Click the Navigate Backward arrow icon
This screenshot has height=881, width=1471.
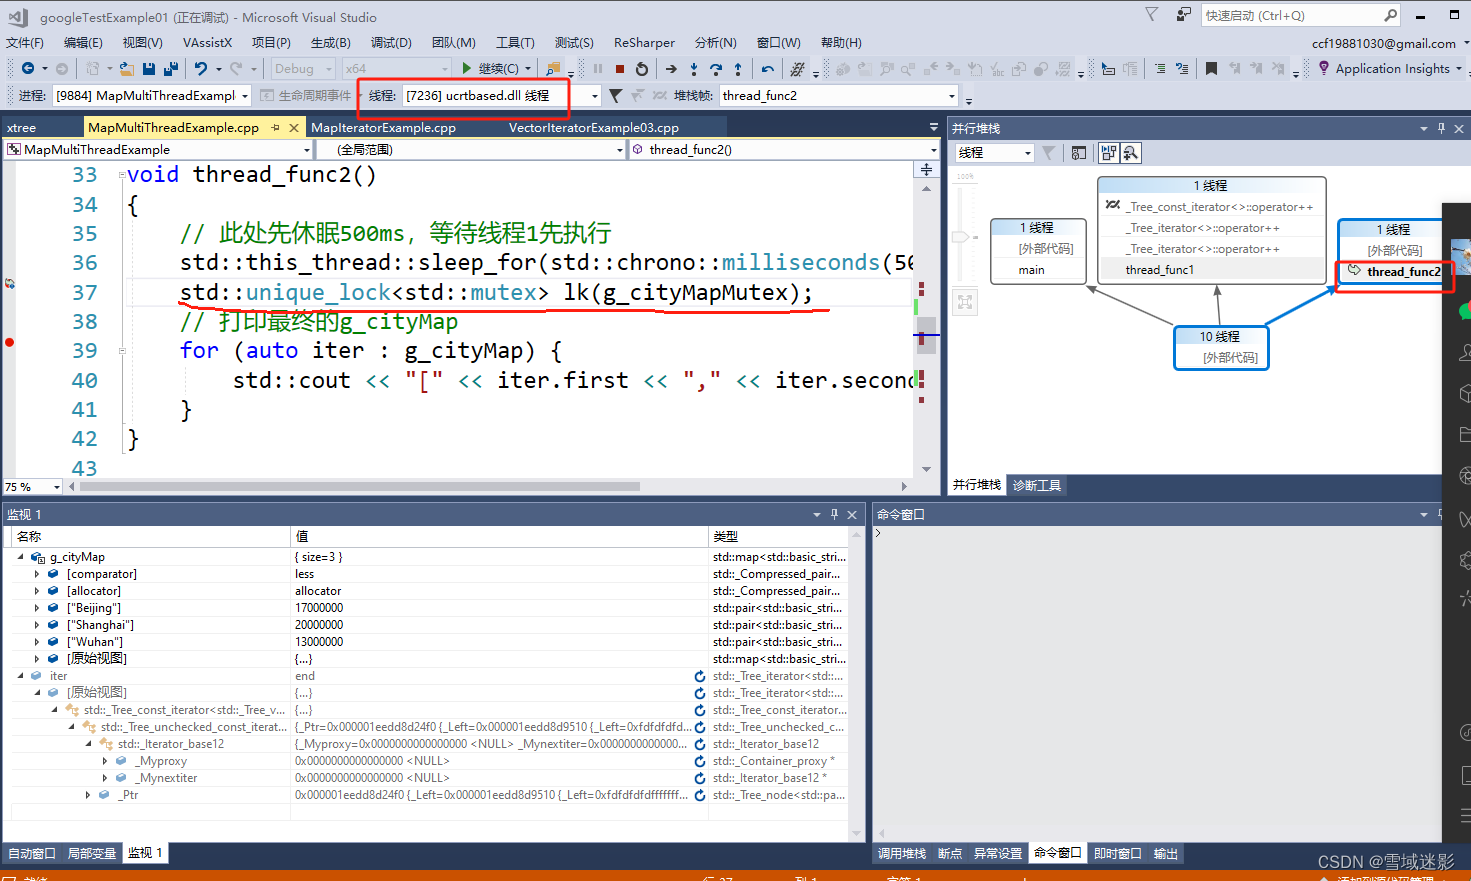point(28,68)
